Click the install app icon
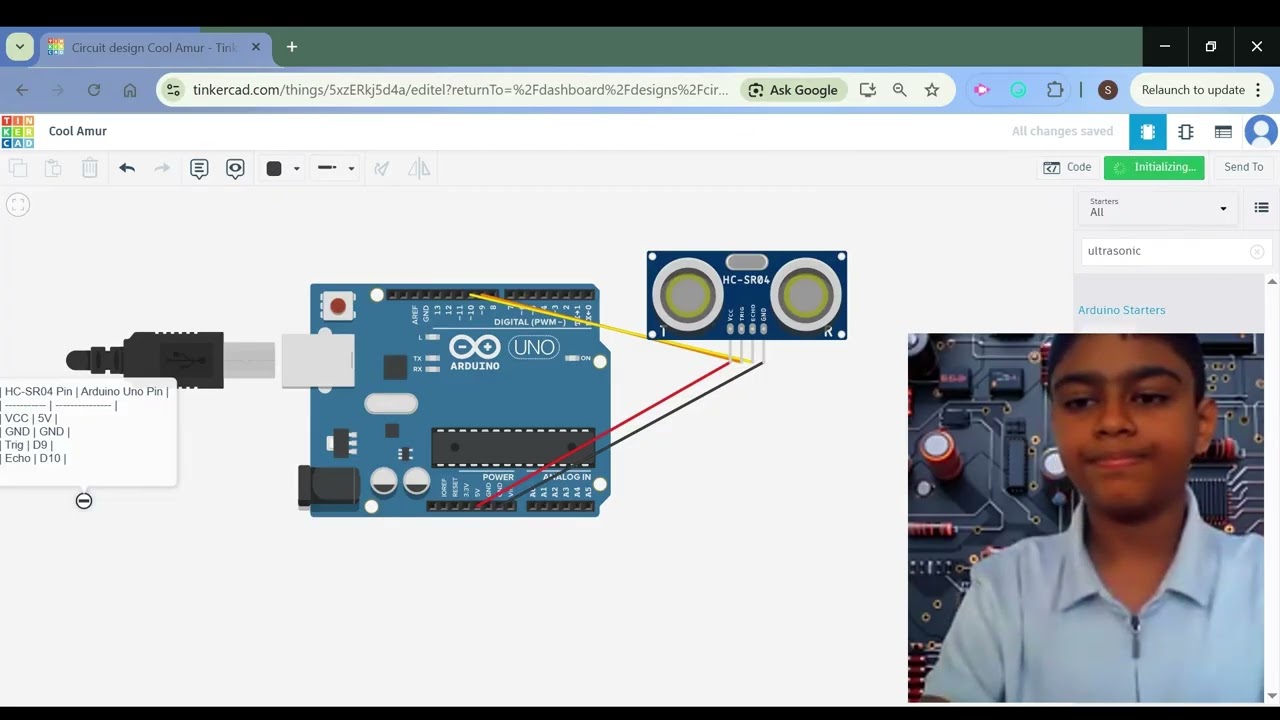 point(867,90)
